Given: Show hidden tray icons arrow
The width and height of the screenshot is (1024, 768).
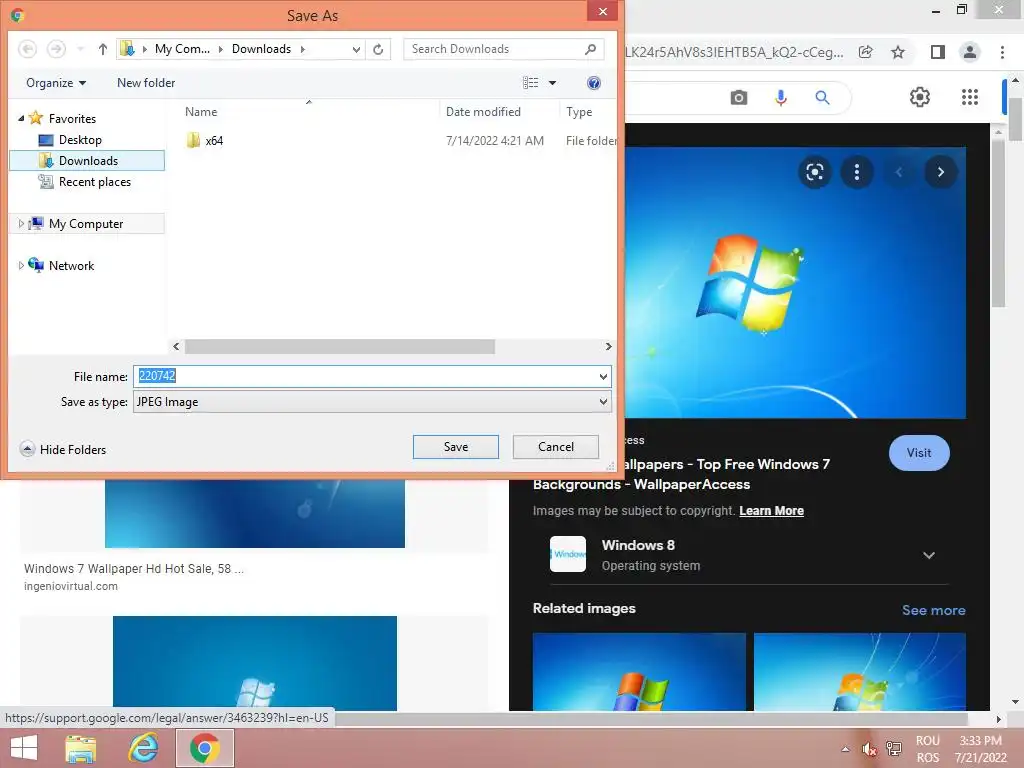Looking at the screenshot, I should click(845, 749).
